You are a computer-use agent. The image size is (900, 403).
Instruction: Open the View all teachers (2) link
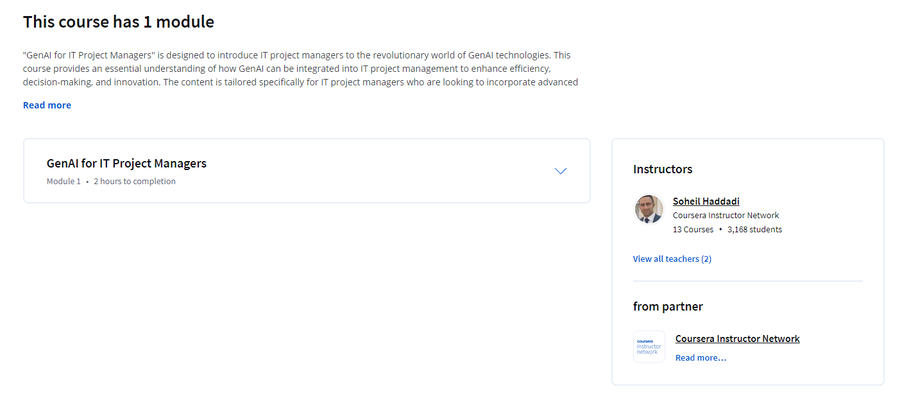pos(672,259)
